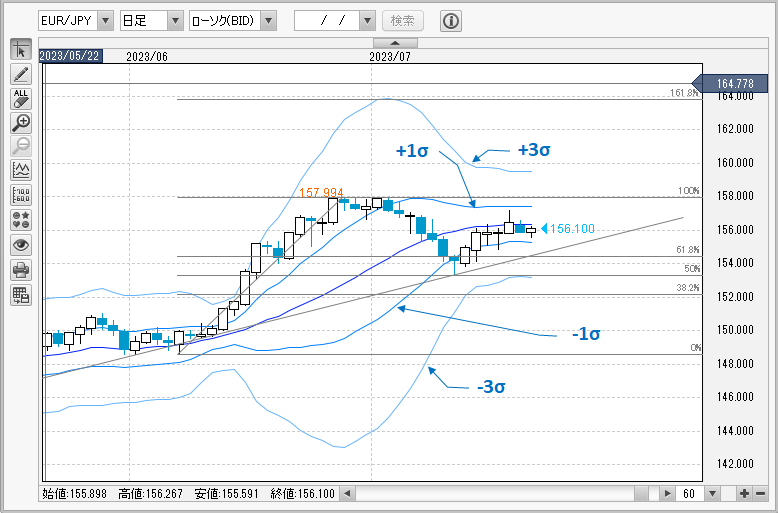Select the cursor pointer tool

(x=21, y=50)
